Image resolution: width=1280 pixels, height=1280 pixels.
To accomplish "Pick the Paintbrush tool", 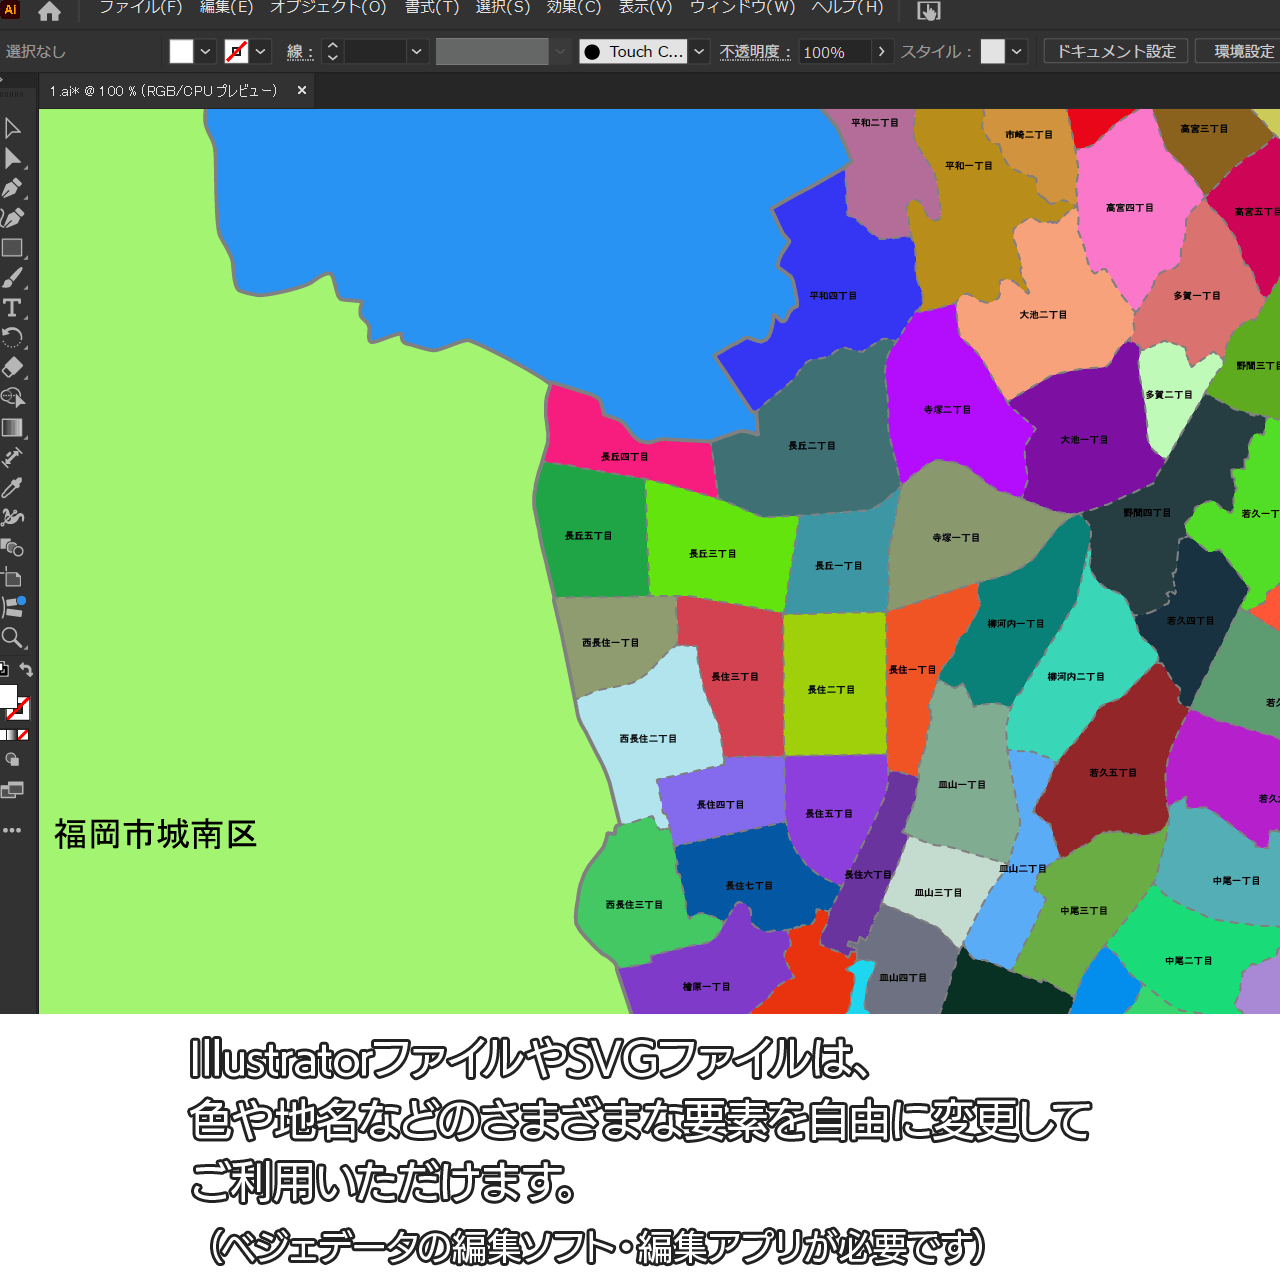I will coord(13,278).
